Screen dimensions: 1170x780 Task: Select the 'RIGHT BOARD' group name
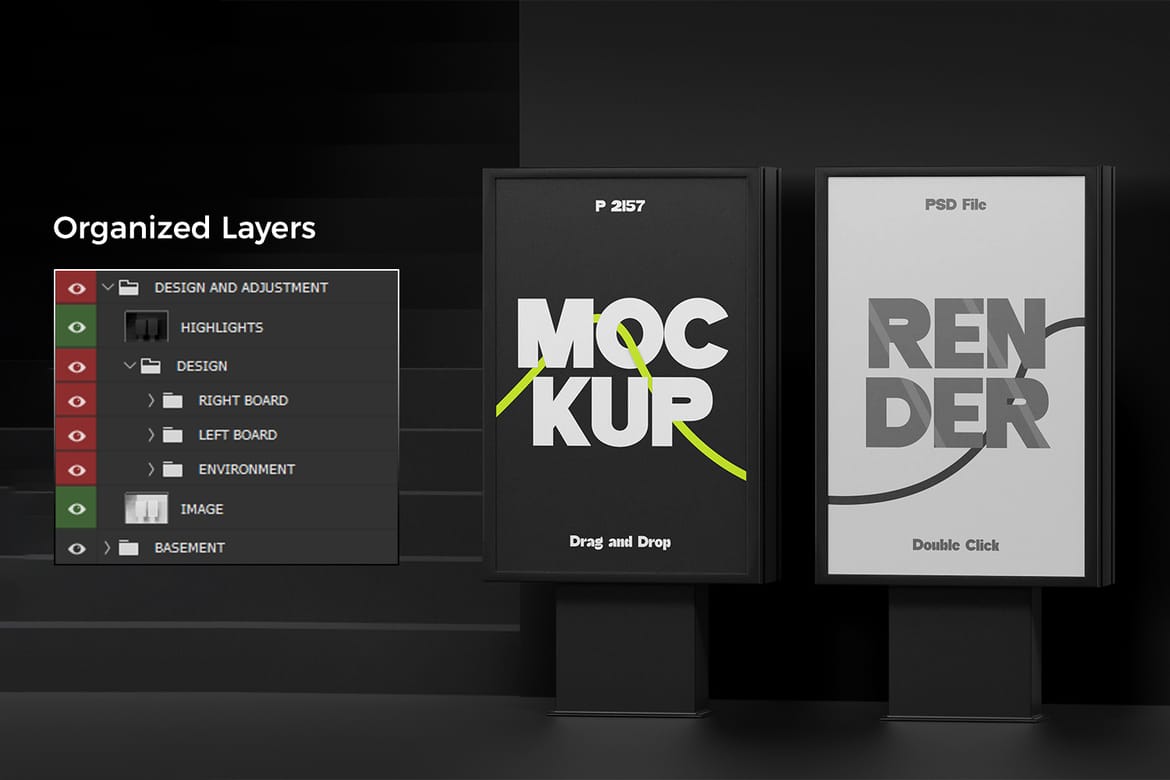pos(243,400)
